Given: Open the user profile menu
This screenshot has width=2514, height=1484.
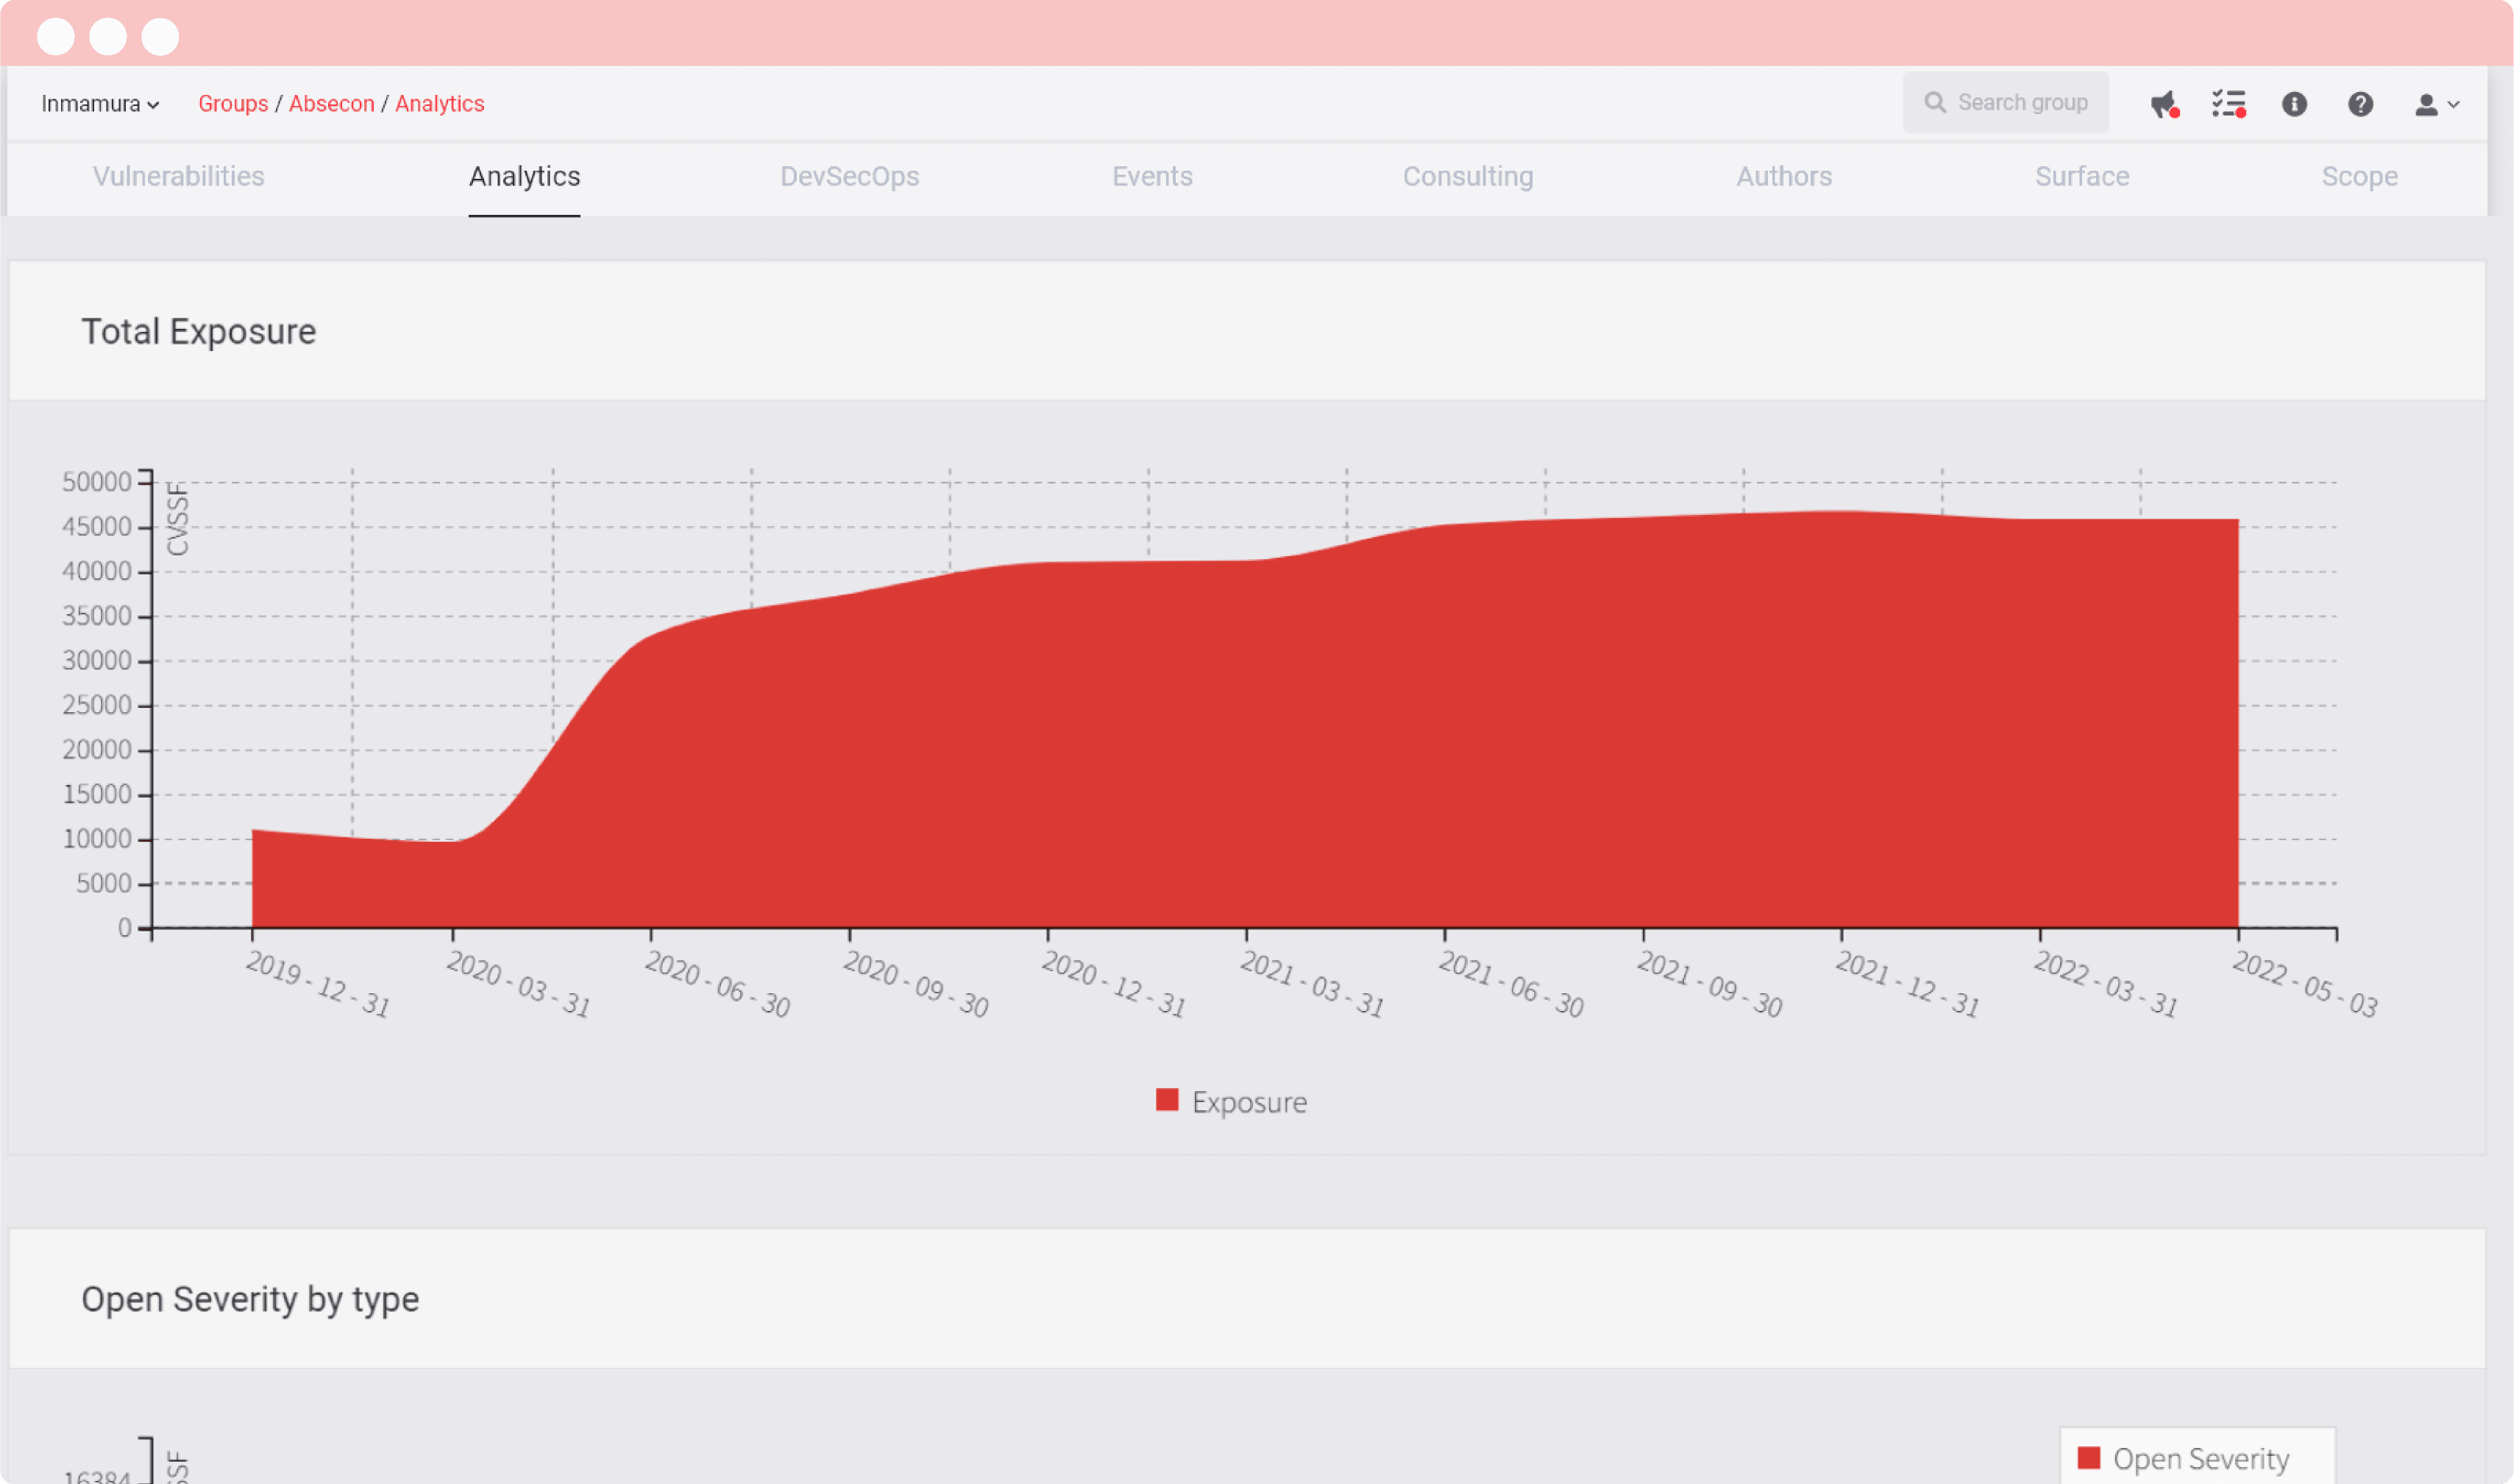Looking at the screenshot, I should [x=2436, y=104].
